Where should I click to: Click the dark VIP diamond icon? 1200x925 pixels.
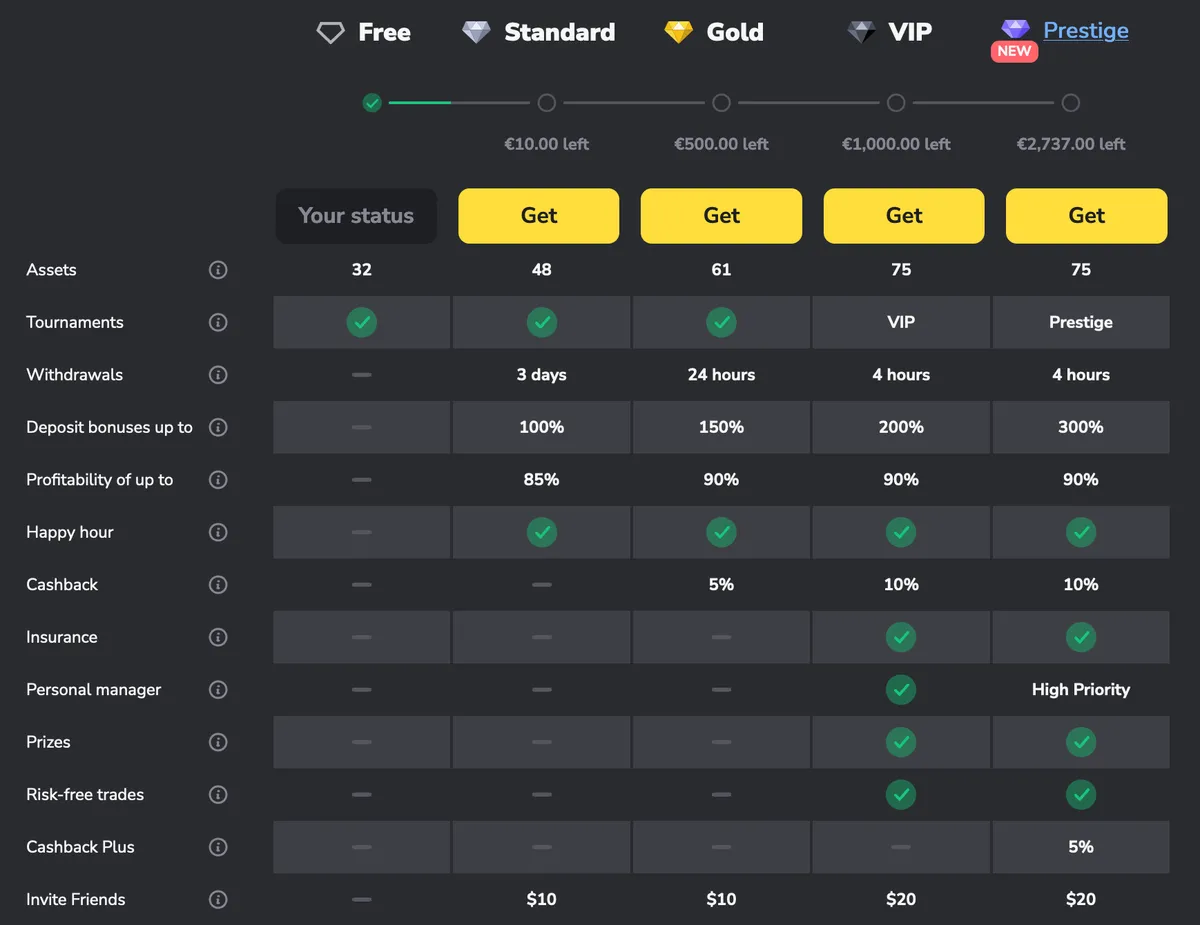point(861,33)
